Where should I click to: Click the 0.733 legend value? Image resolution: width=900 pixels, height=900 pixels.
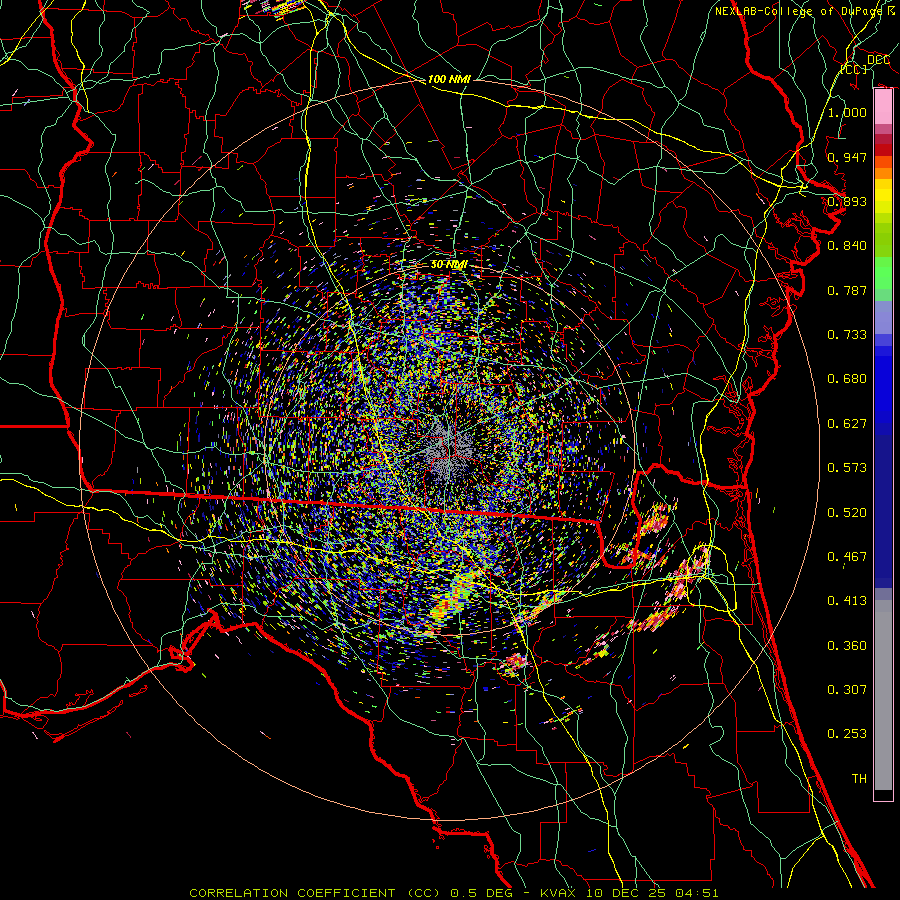pyautogui.click(x=847, y=335)
